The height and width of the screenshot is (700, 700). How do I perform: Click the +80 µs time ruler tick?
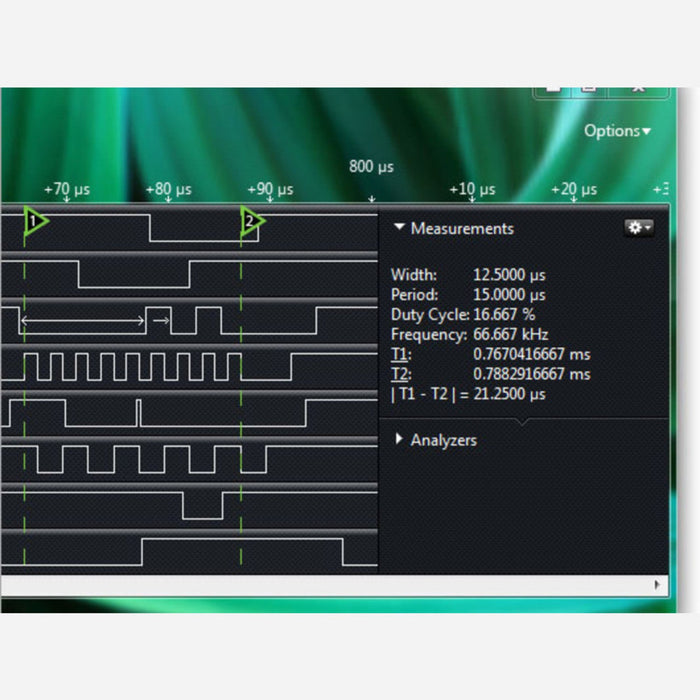tap(168, 190)
